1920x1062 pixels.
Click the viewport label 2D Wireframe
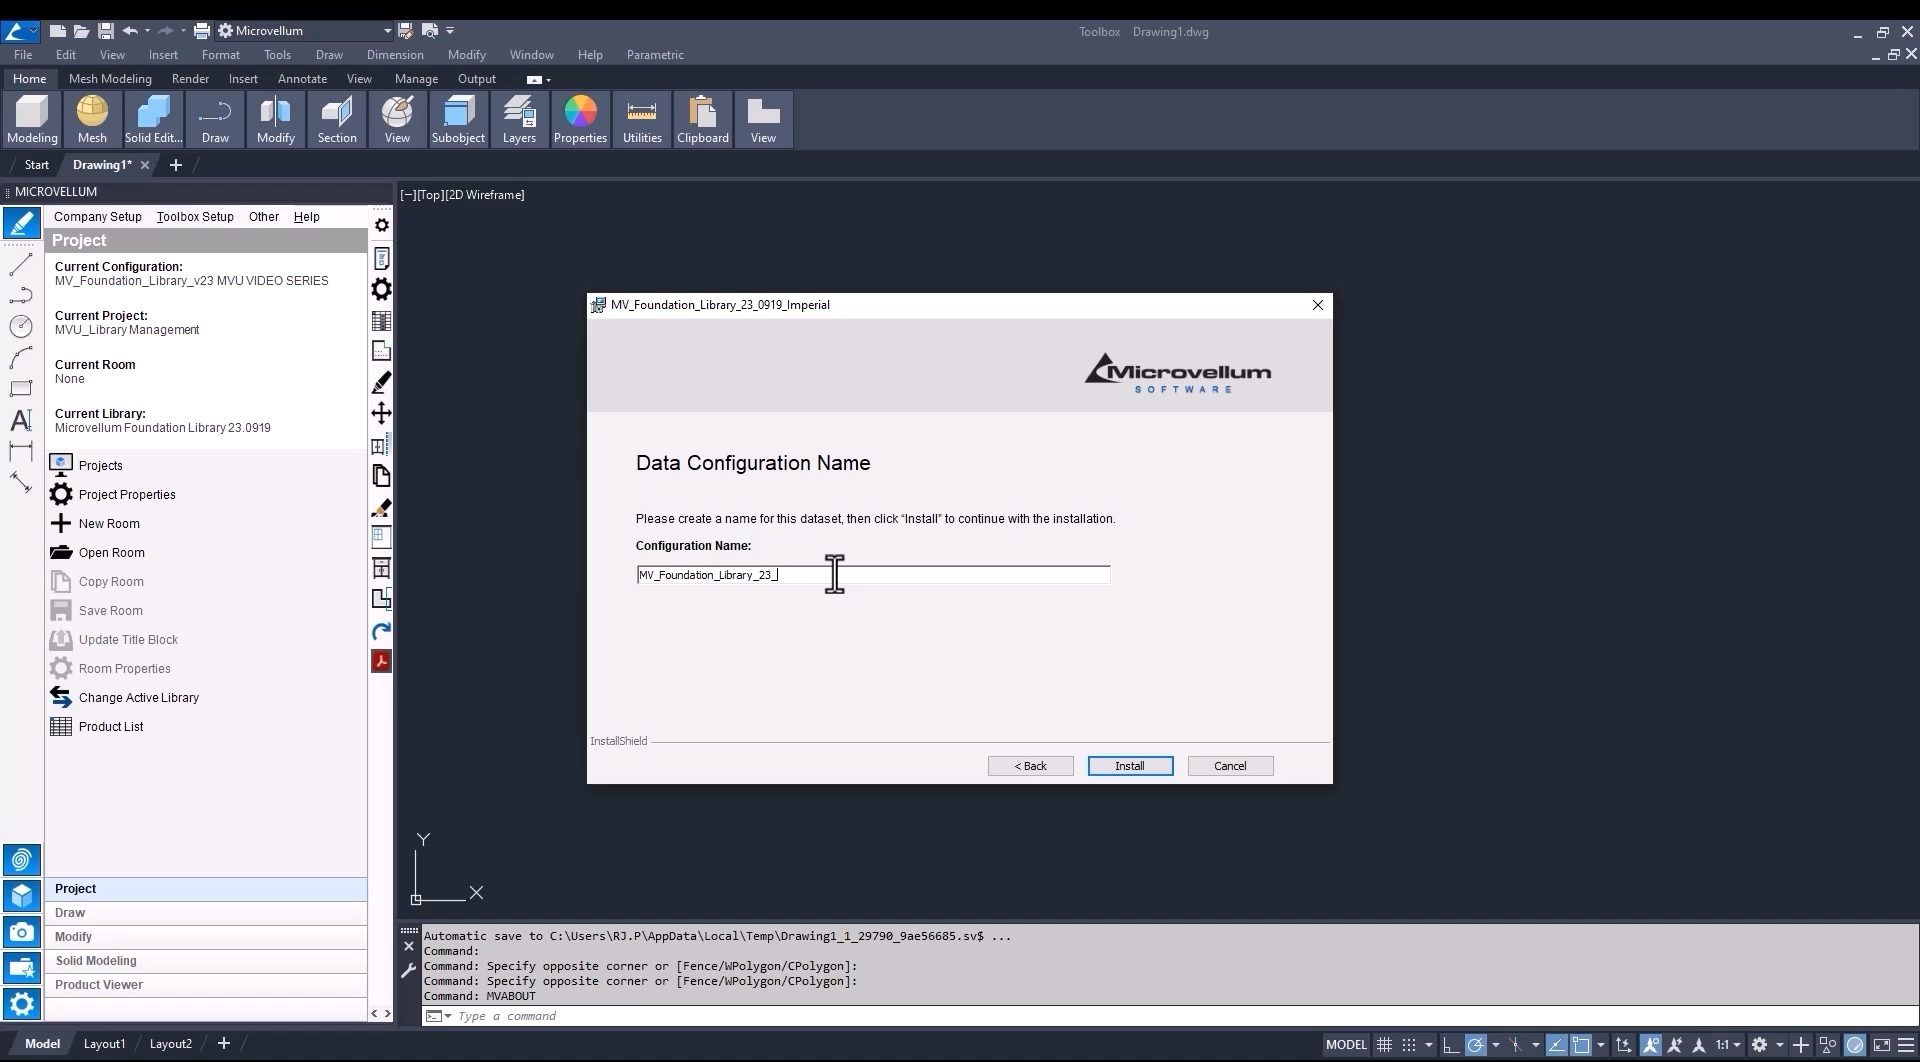click(x=485, y=195)
